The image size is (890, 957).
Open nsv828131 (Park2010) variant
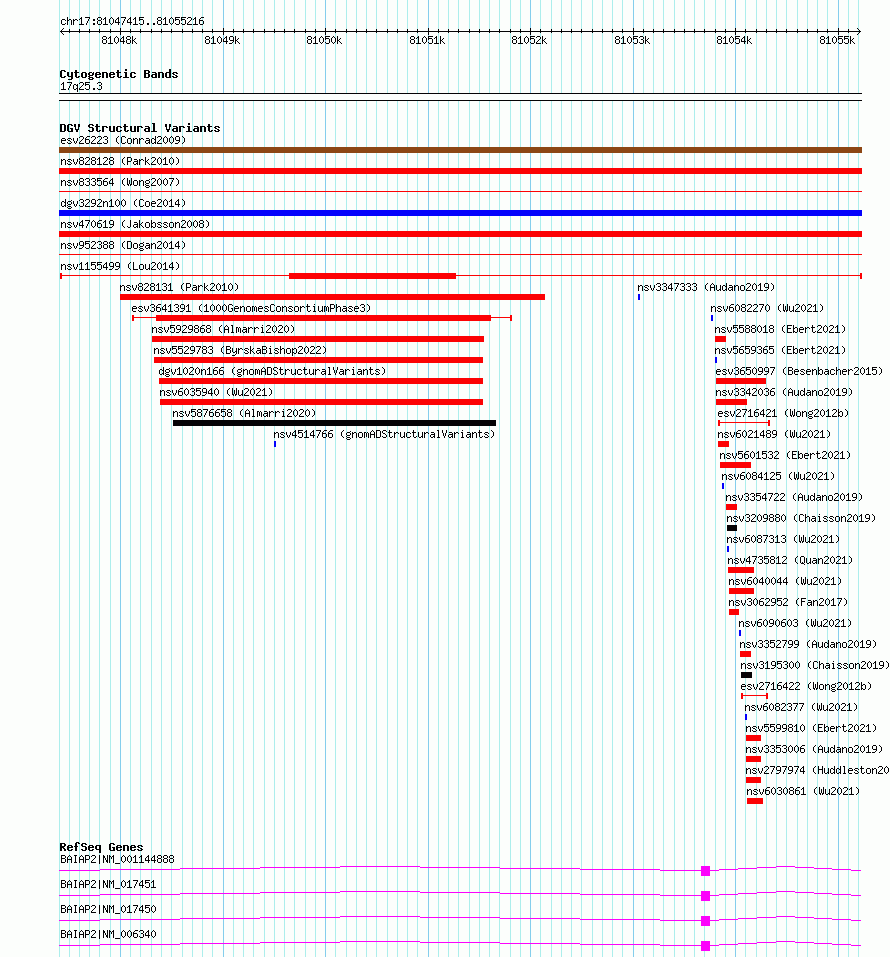click(x=179, y=287)
